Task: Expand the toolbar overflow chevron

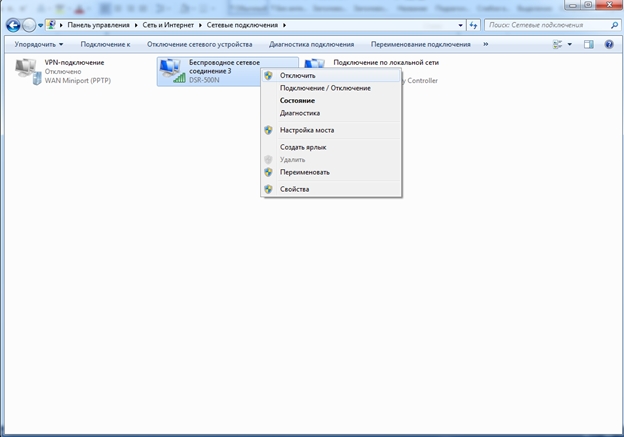Action: click(486, 45)
